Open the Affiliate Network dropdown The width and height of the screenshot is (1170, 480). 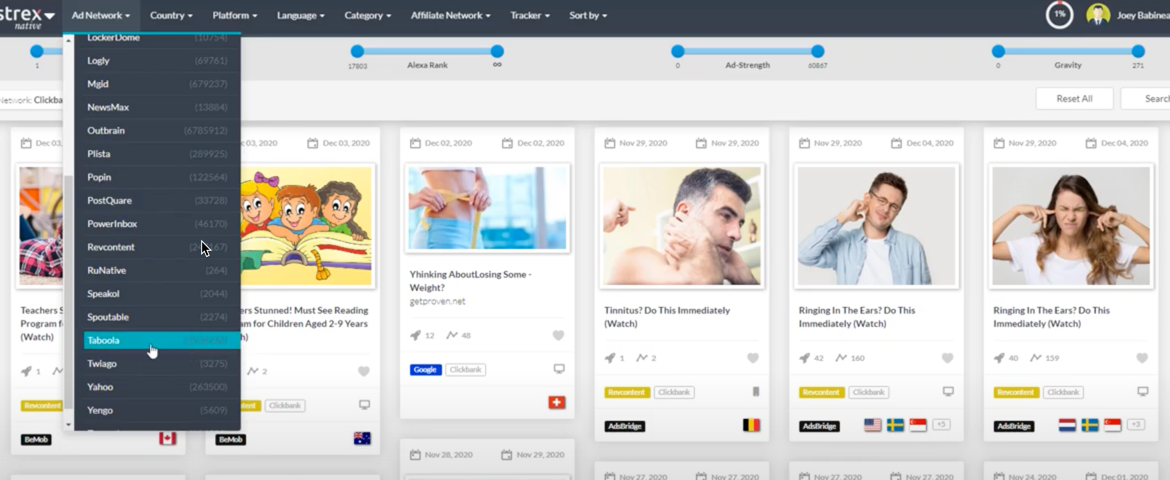click(451, 15)
